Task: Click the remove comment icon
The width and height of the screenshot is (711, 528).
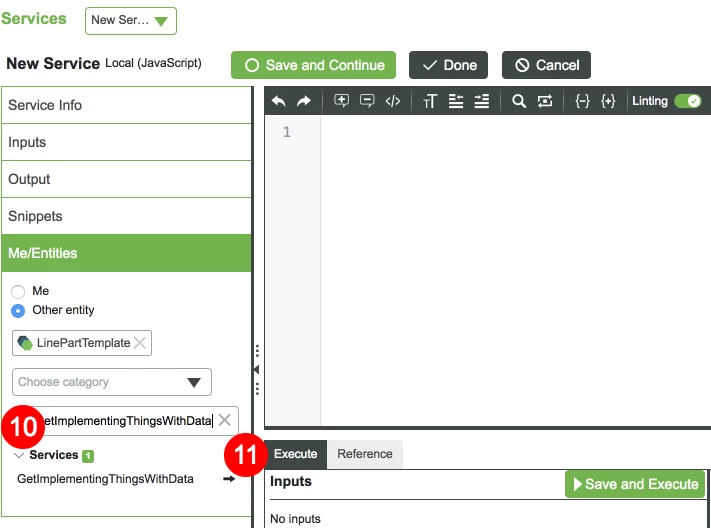Action: tap(367, 101)
